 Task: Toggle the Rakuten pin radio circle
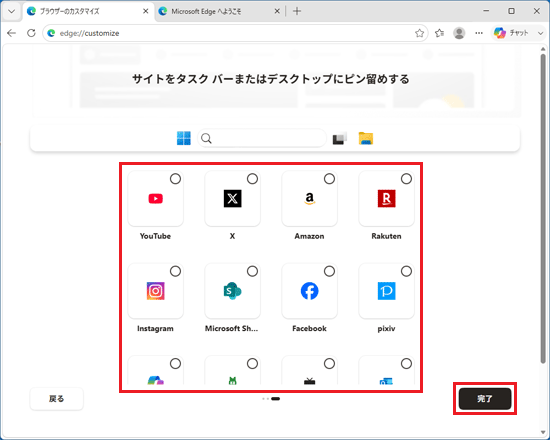point(406,179)
